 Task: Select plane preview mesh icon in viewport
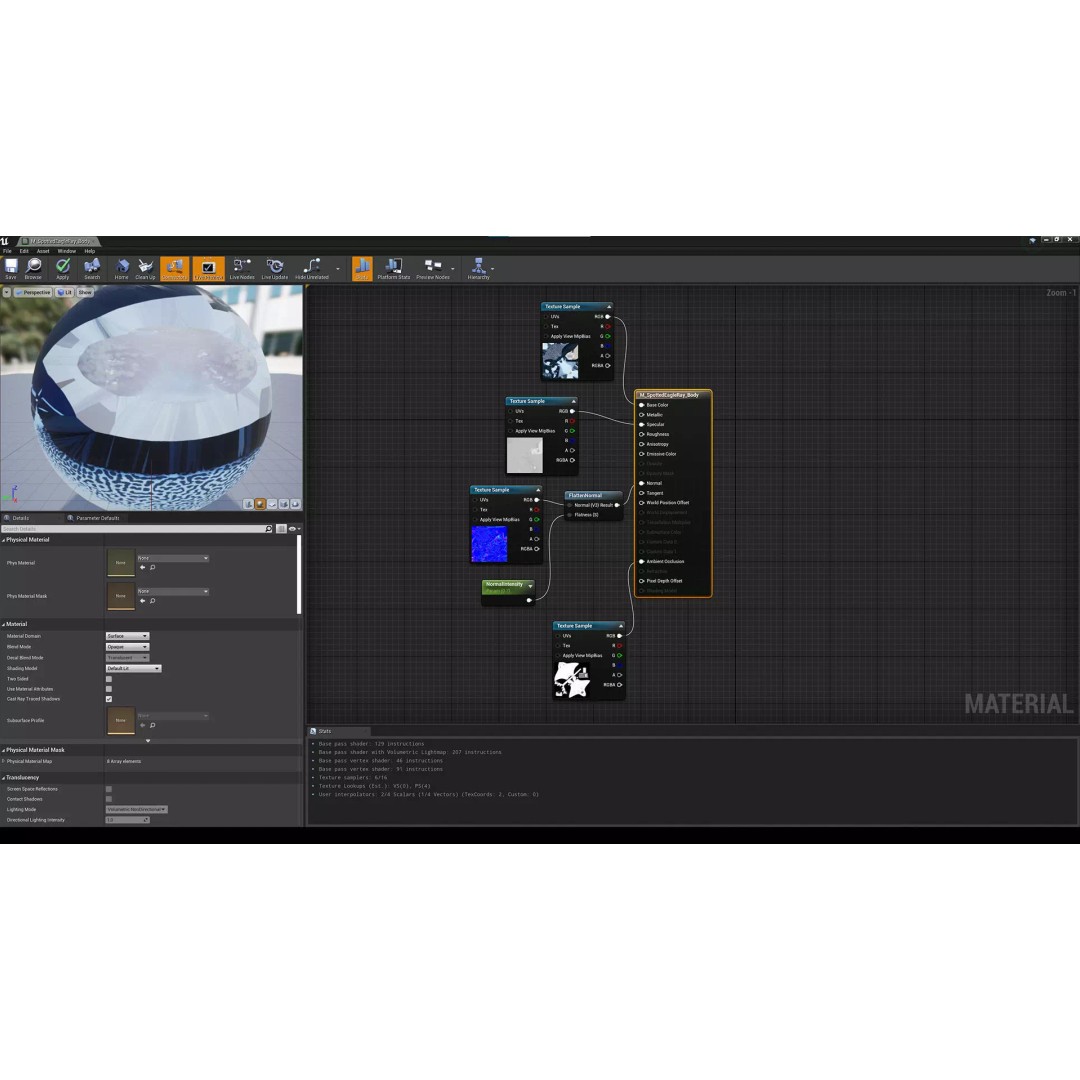click(272, 504)
